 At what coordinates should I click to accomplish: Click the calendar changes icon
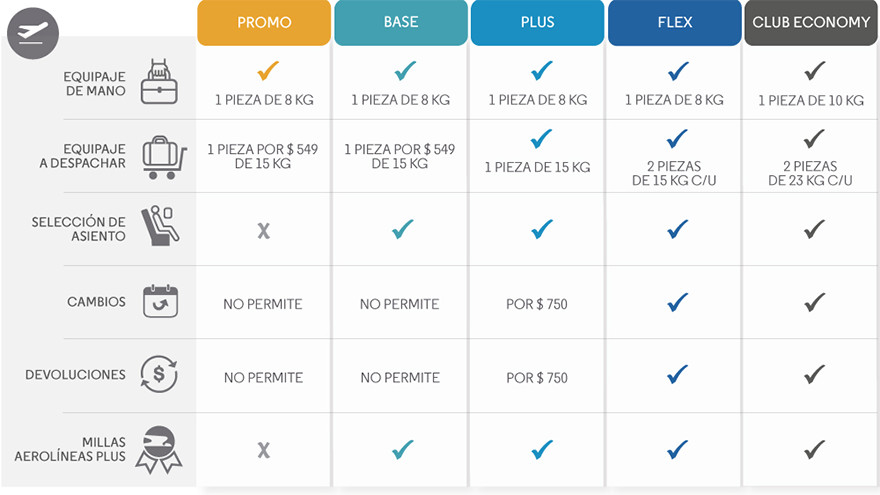(159, 301)
